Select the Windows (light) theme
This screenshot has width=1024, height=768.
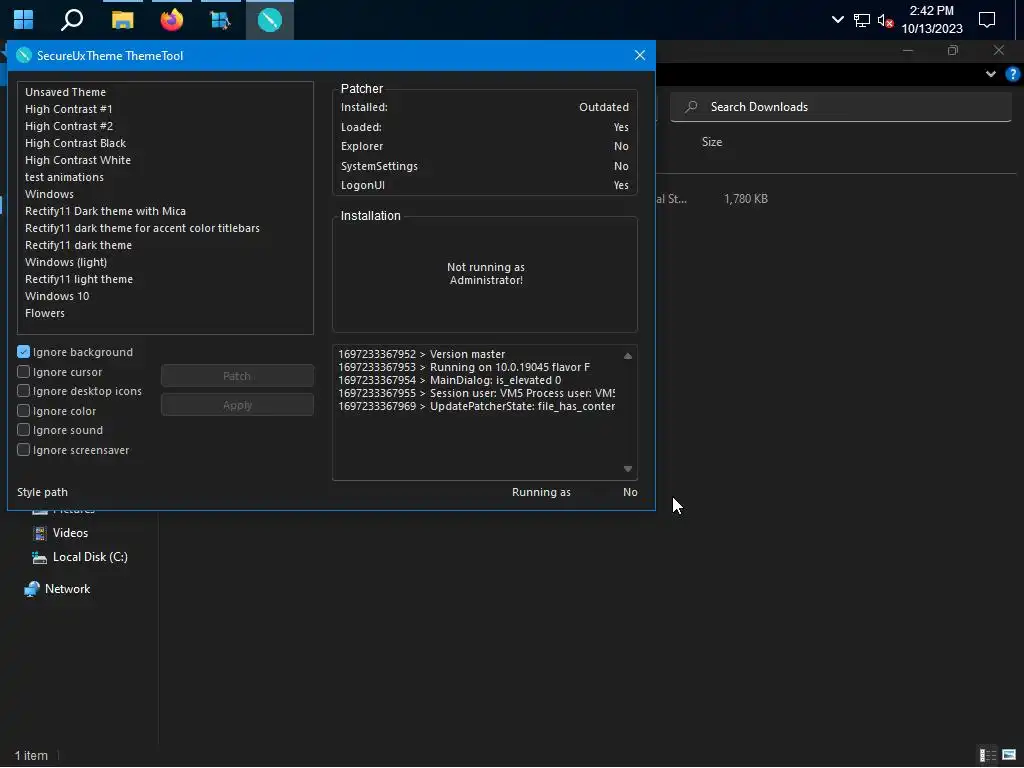[x=66, y=262]
